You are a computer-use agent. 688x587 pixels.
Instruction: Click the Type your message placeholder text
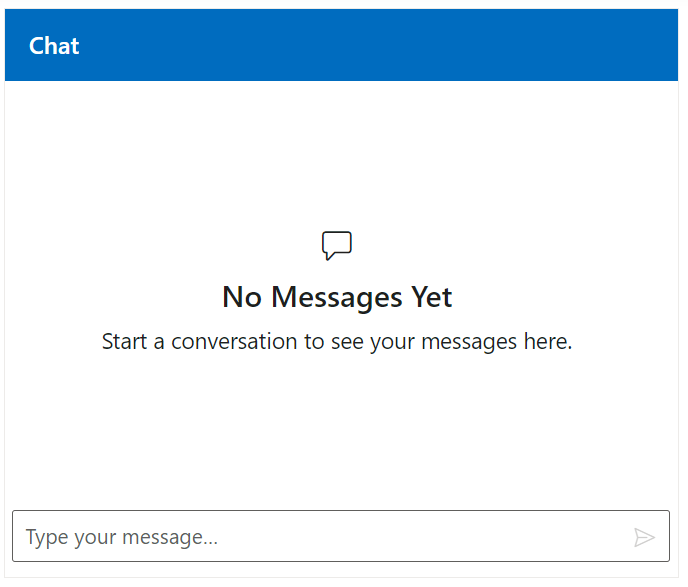pyautogui.click(x=122, y=537)
